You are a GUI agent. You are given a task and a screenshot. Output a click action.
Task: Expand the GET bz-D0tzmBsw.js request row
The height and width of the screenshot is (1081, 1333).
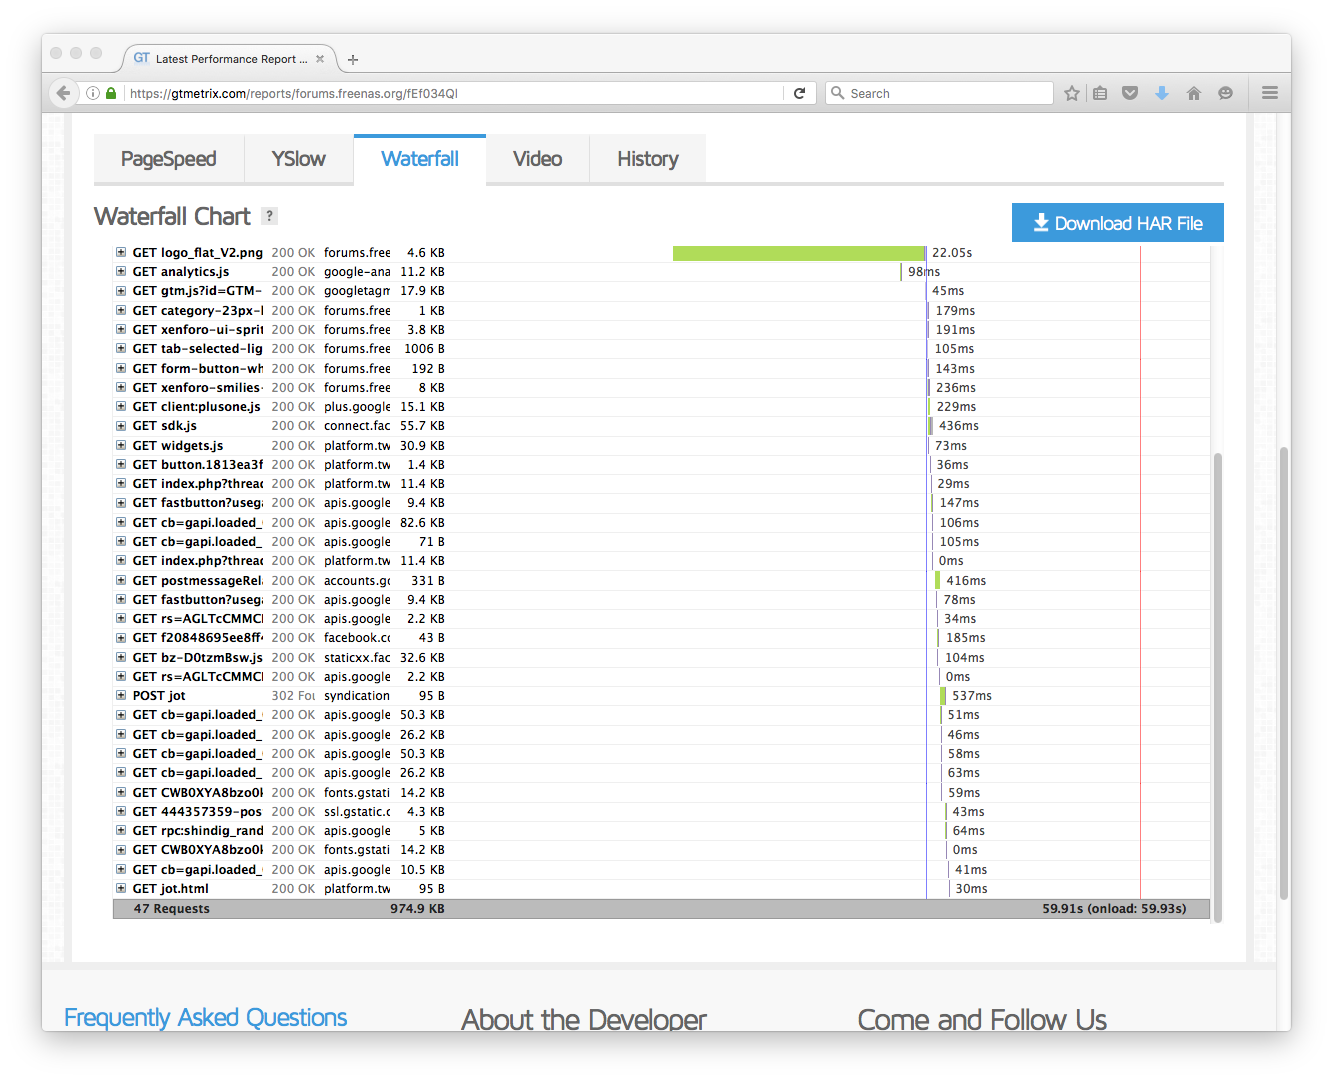pyautogui.click(x=121, y=658)
